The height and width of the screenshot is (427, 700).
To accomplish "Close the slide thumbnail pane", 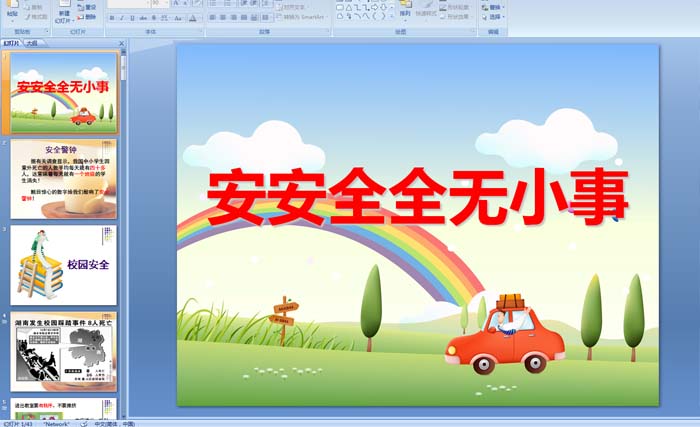I will pyautogui.click(x=121, y=43).
